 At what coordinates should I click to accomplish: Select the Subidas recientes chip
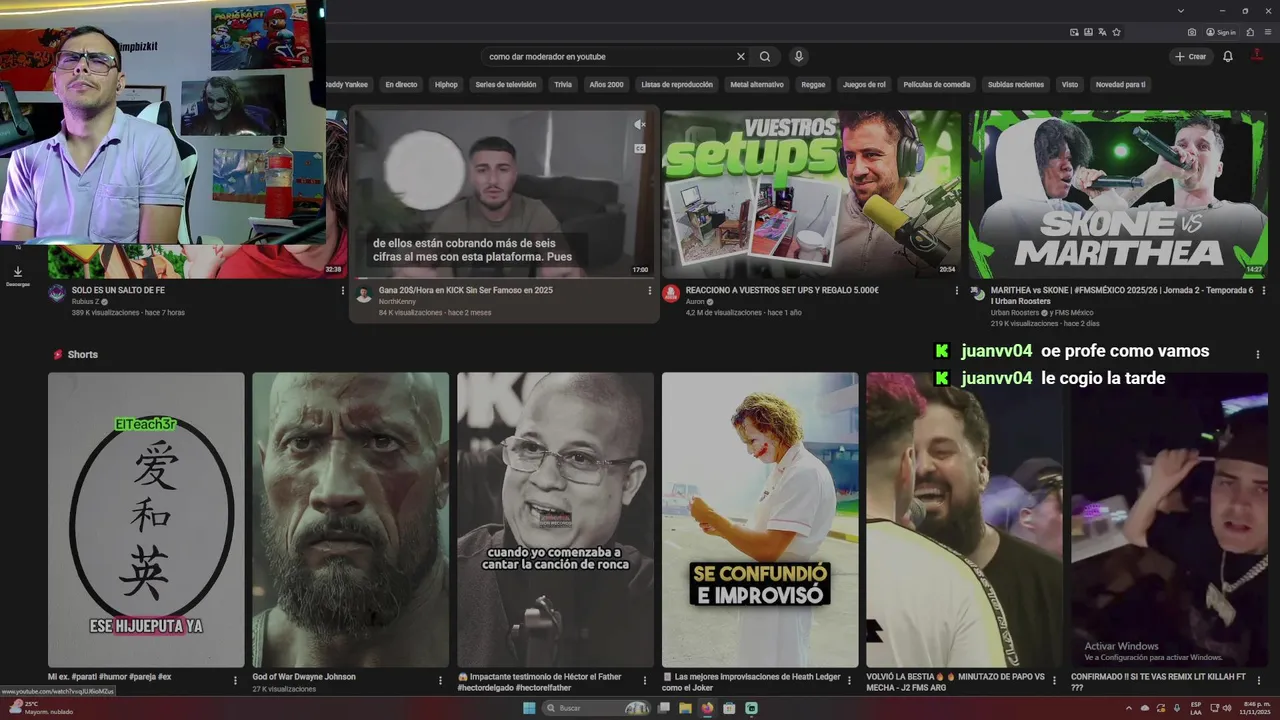tap(1016, 85)
